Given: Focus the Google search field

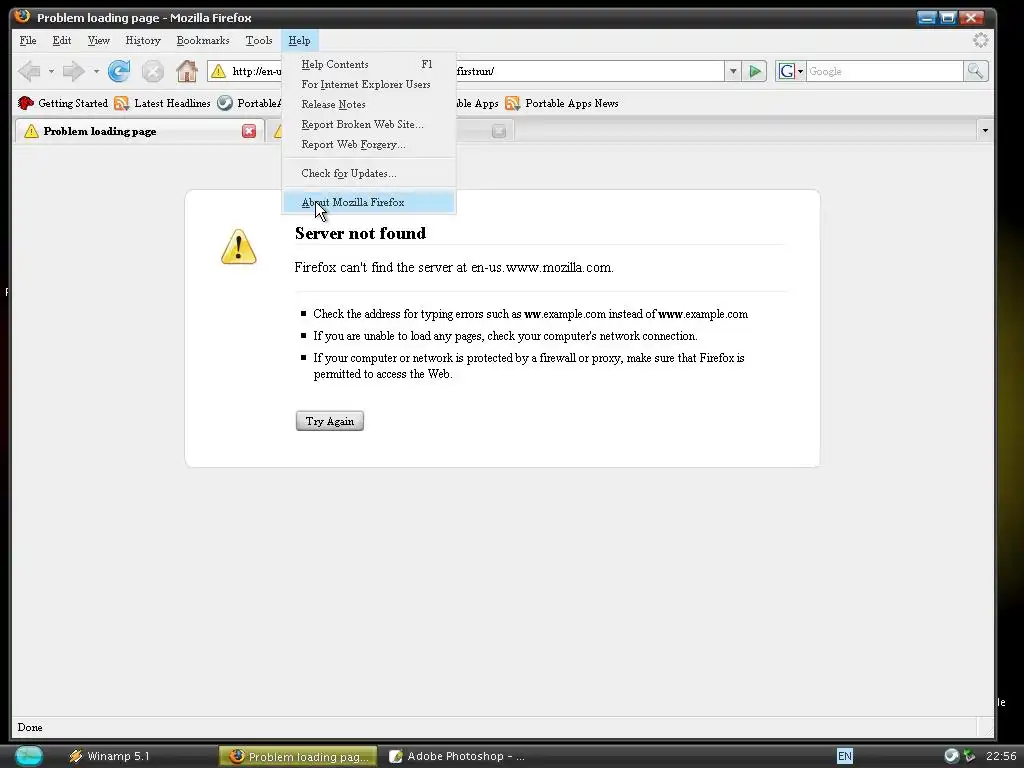Looking at the screenshot, I should (x=884, y=71).
